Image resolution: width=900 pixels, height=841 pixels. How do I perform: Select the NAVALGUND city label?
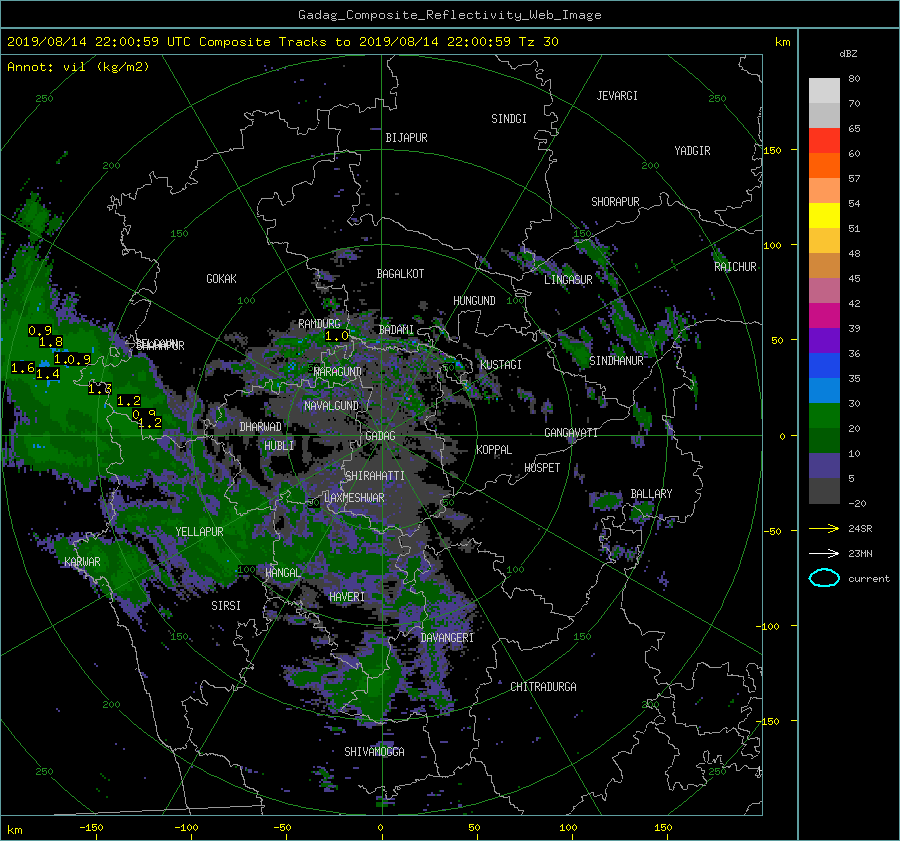[x=331, y=406]
